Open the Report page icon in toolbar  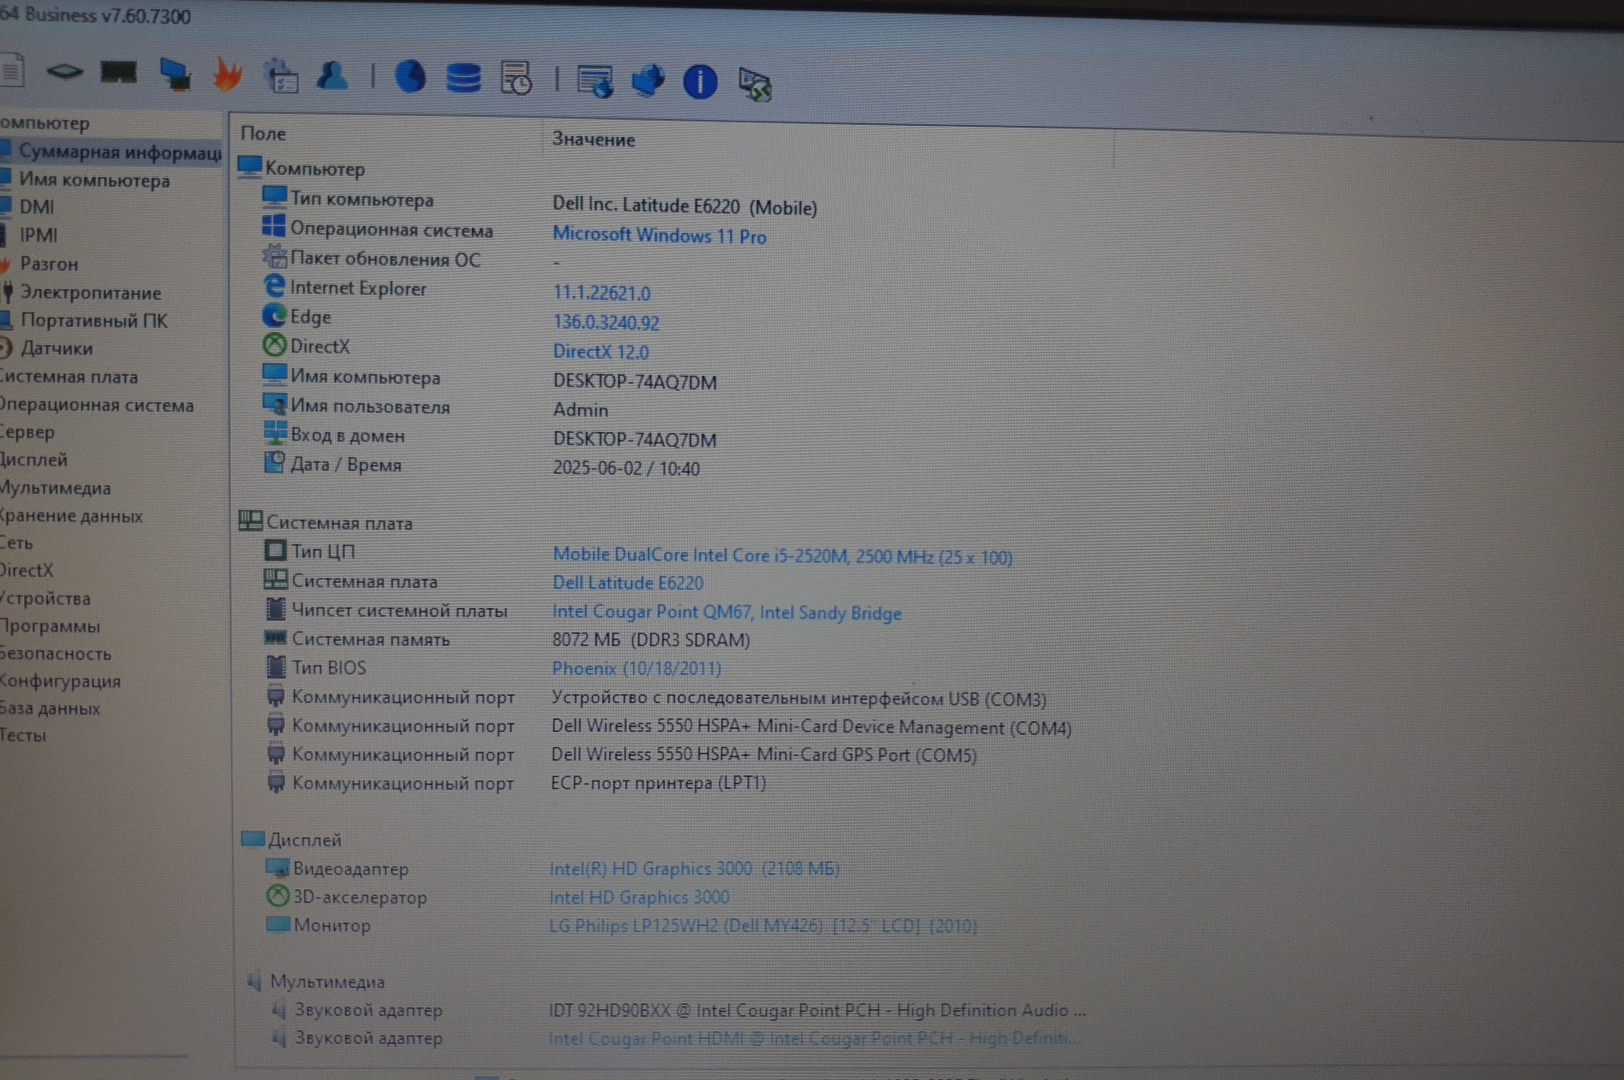coord(10,71)
